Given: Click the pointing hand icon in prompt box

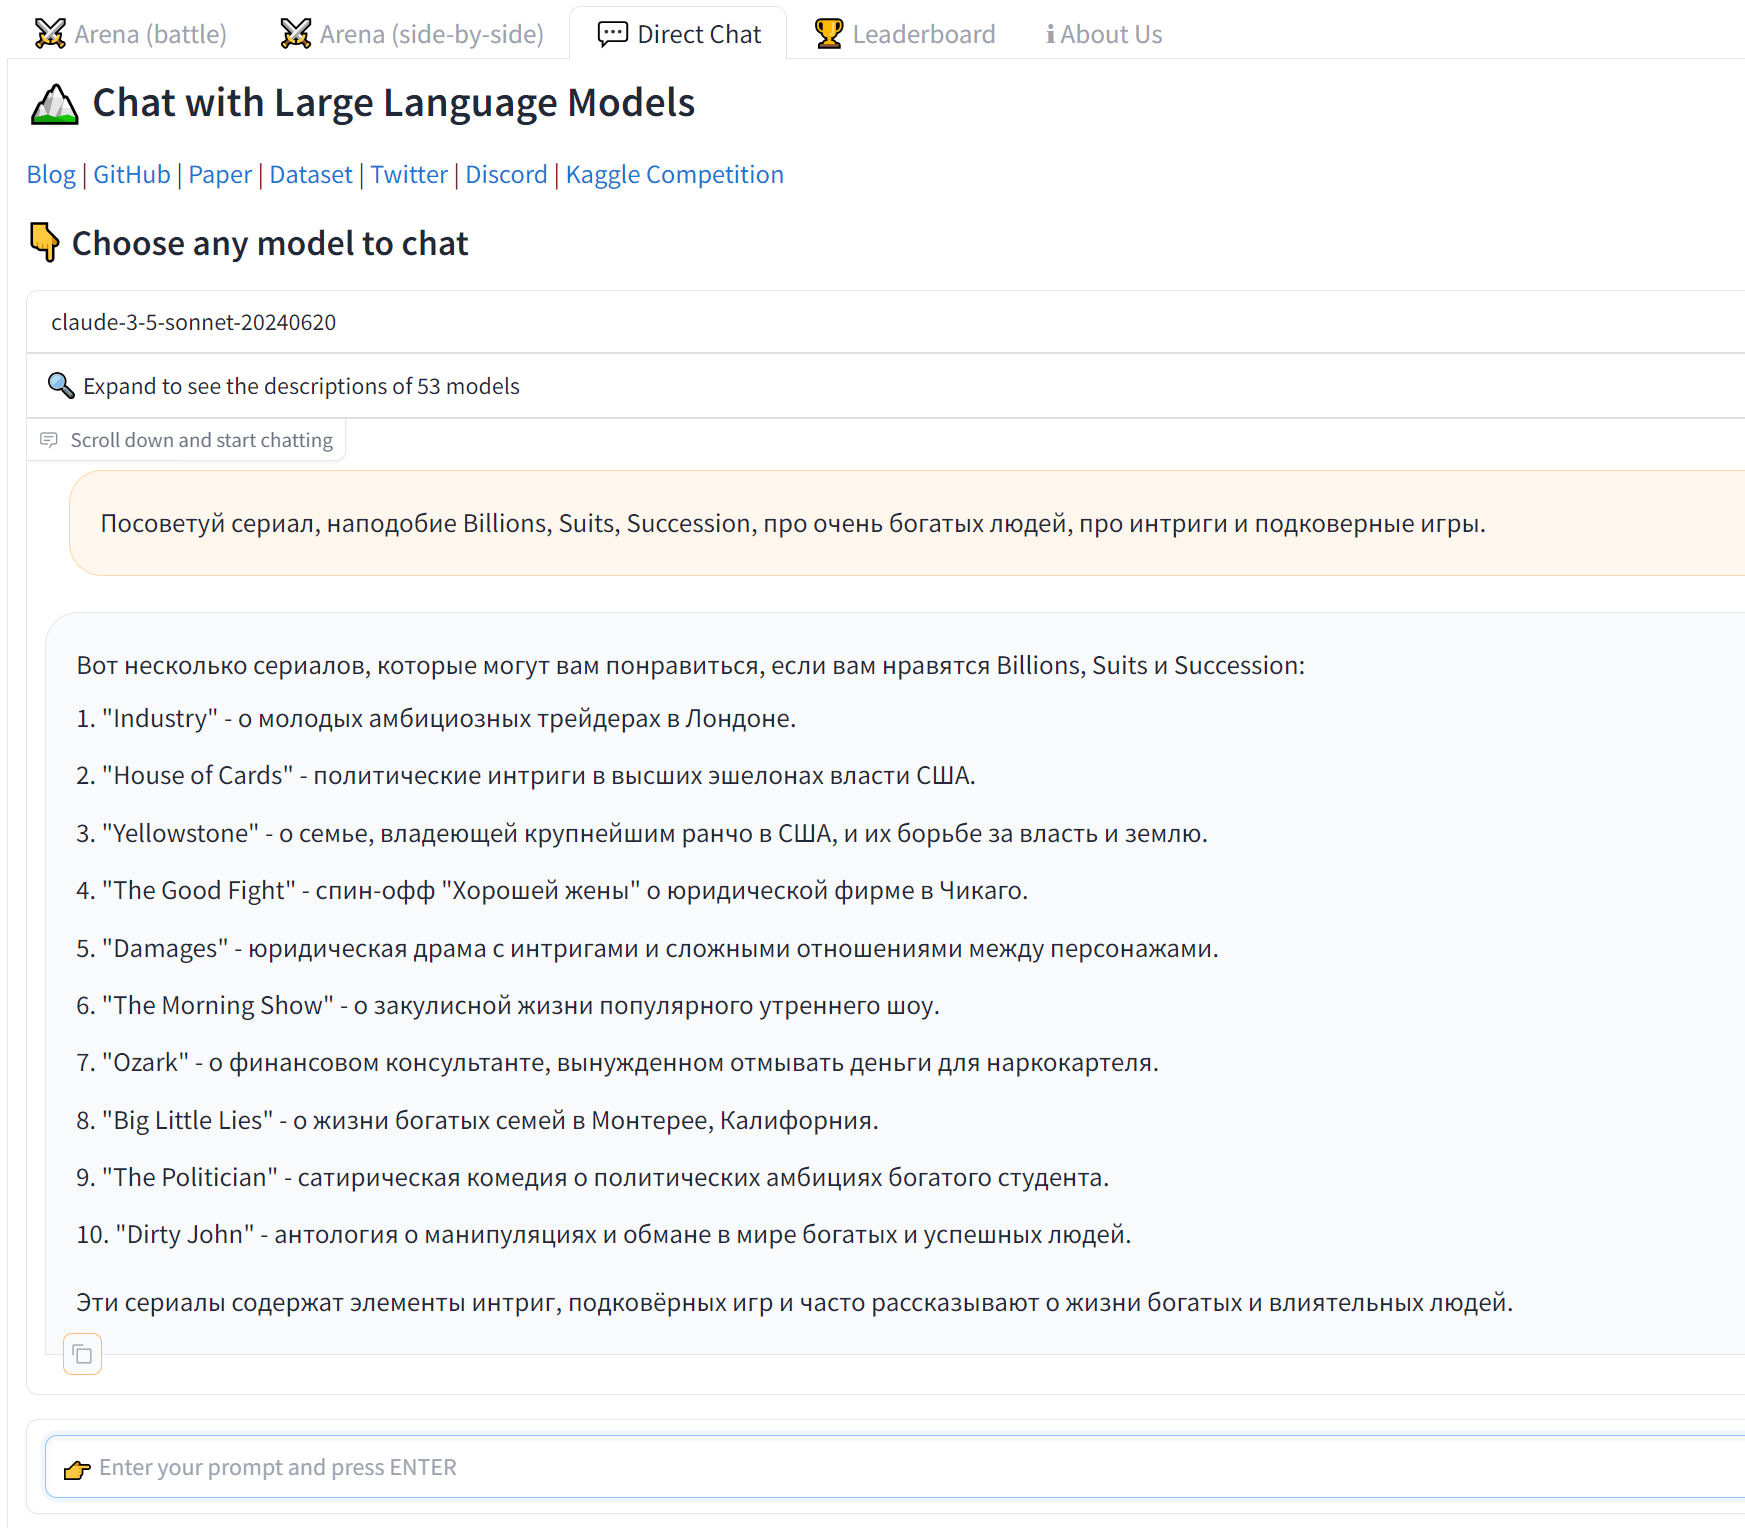Looking at the screenshot, I should (77, 1469).
